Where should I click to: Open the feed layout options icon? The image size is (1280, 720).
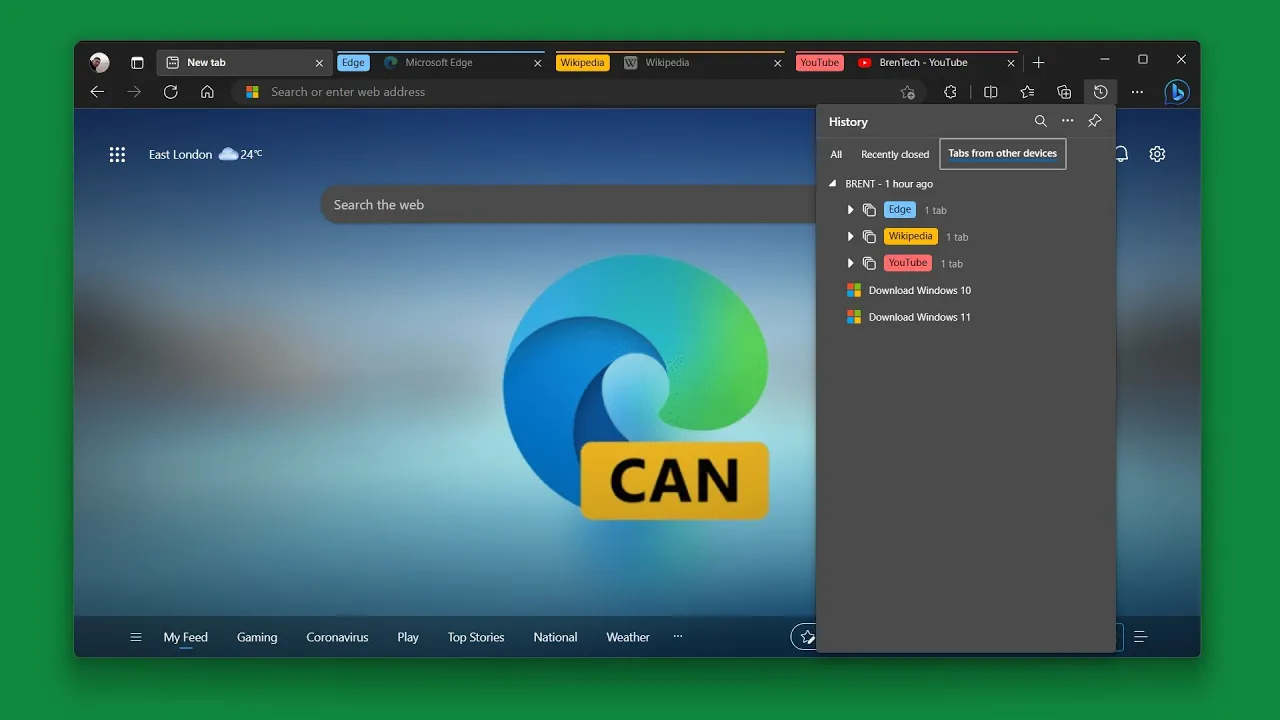click(1141, 637)
